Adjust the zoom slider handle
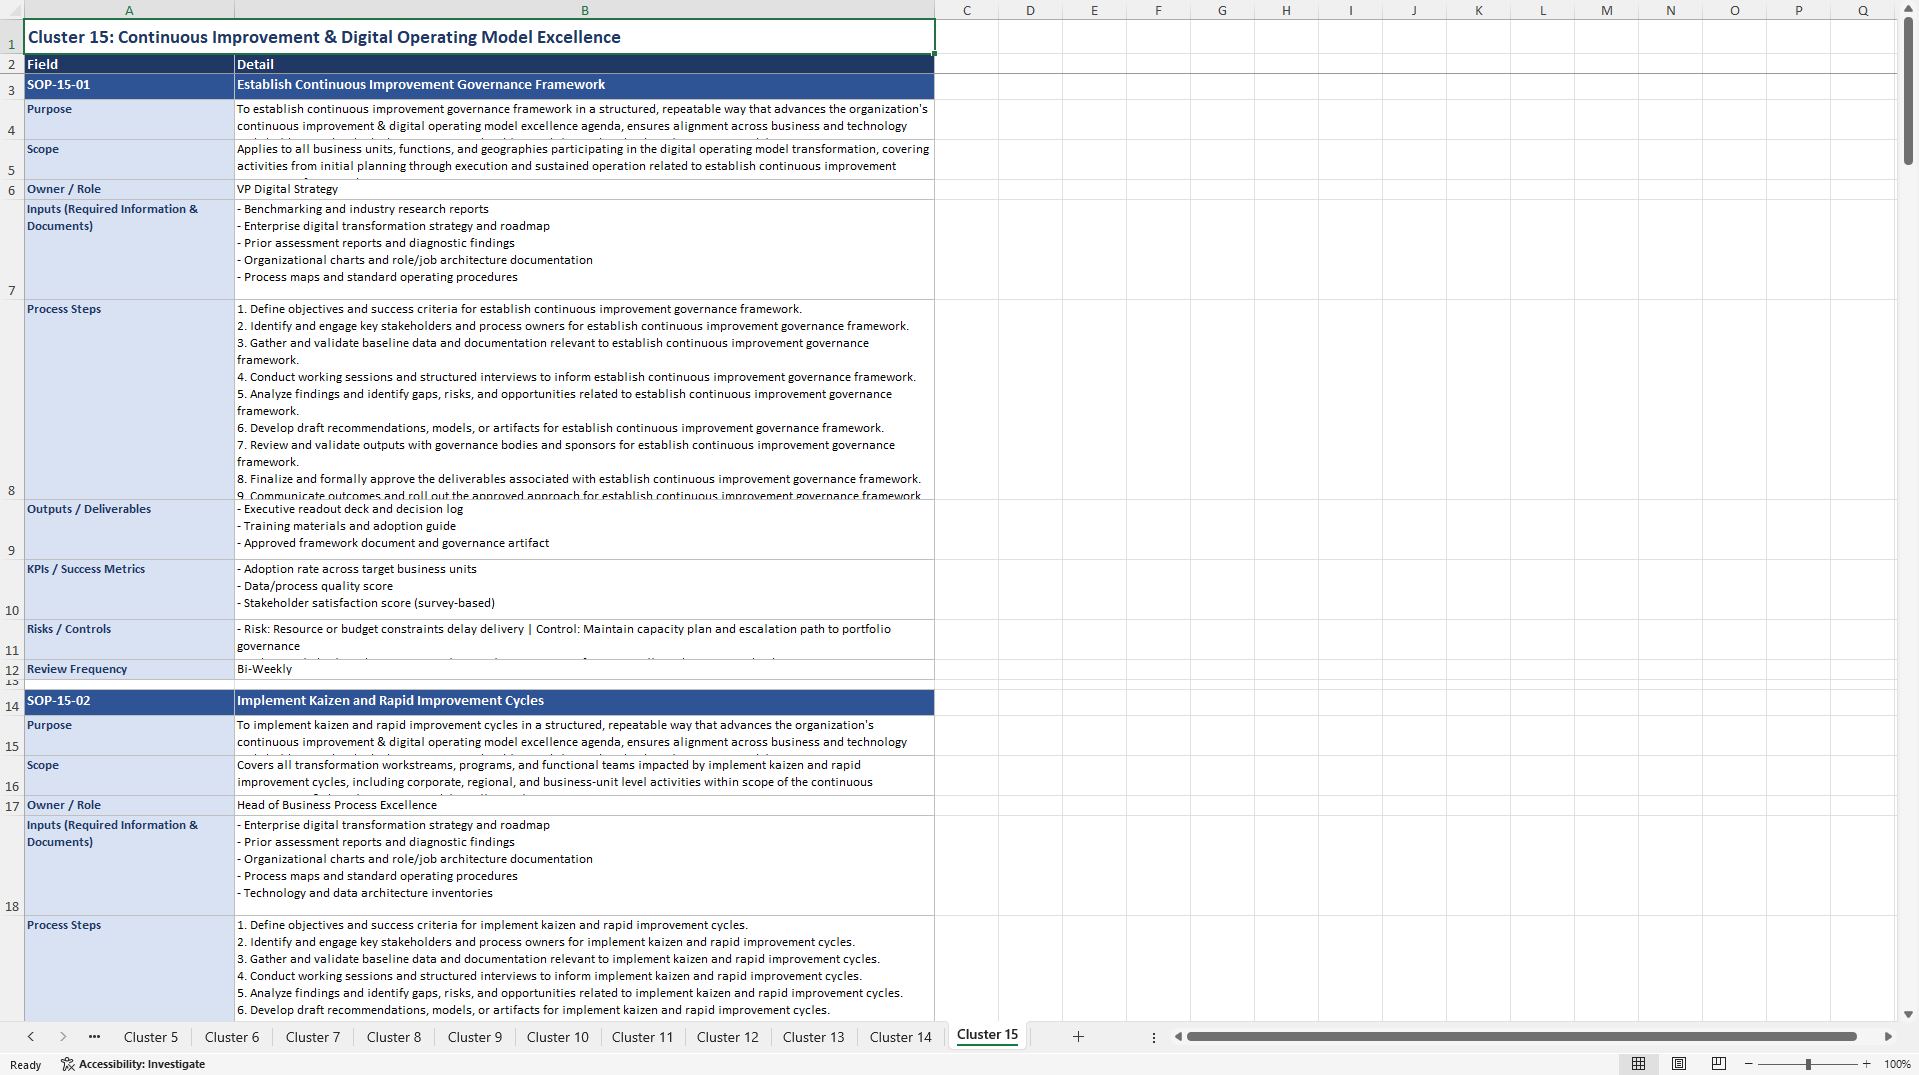 (1808, 1064)
